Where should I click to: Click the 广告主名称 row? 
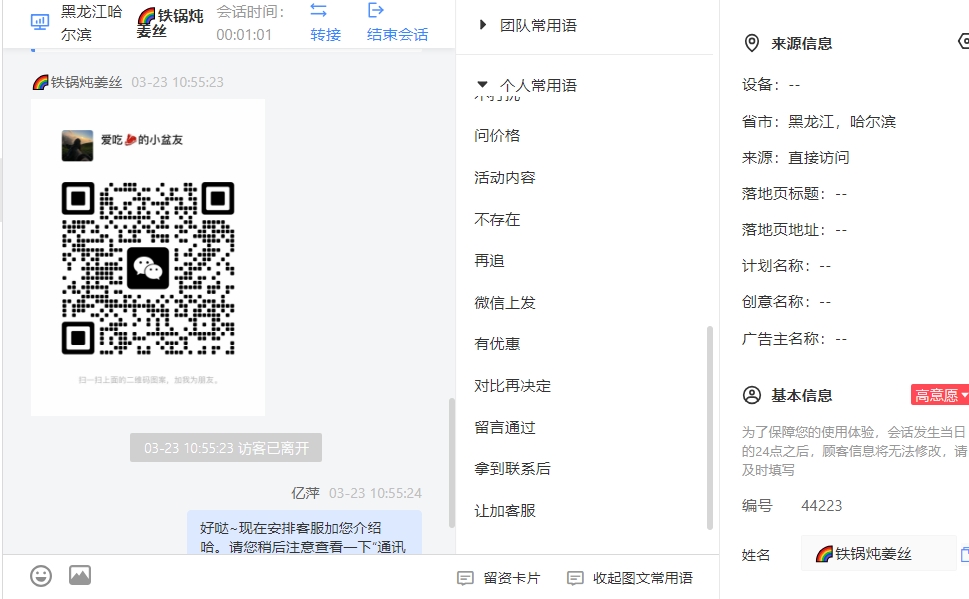click(x=794, y=339)
